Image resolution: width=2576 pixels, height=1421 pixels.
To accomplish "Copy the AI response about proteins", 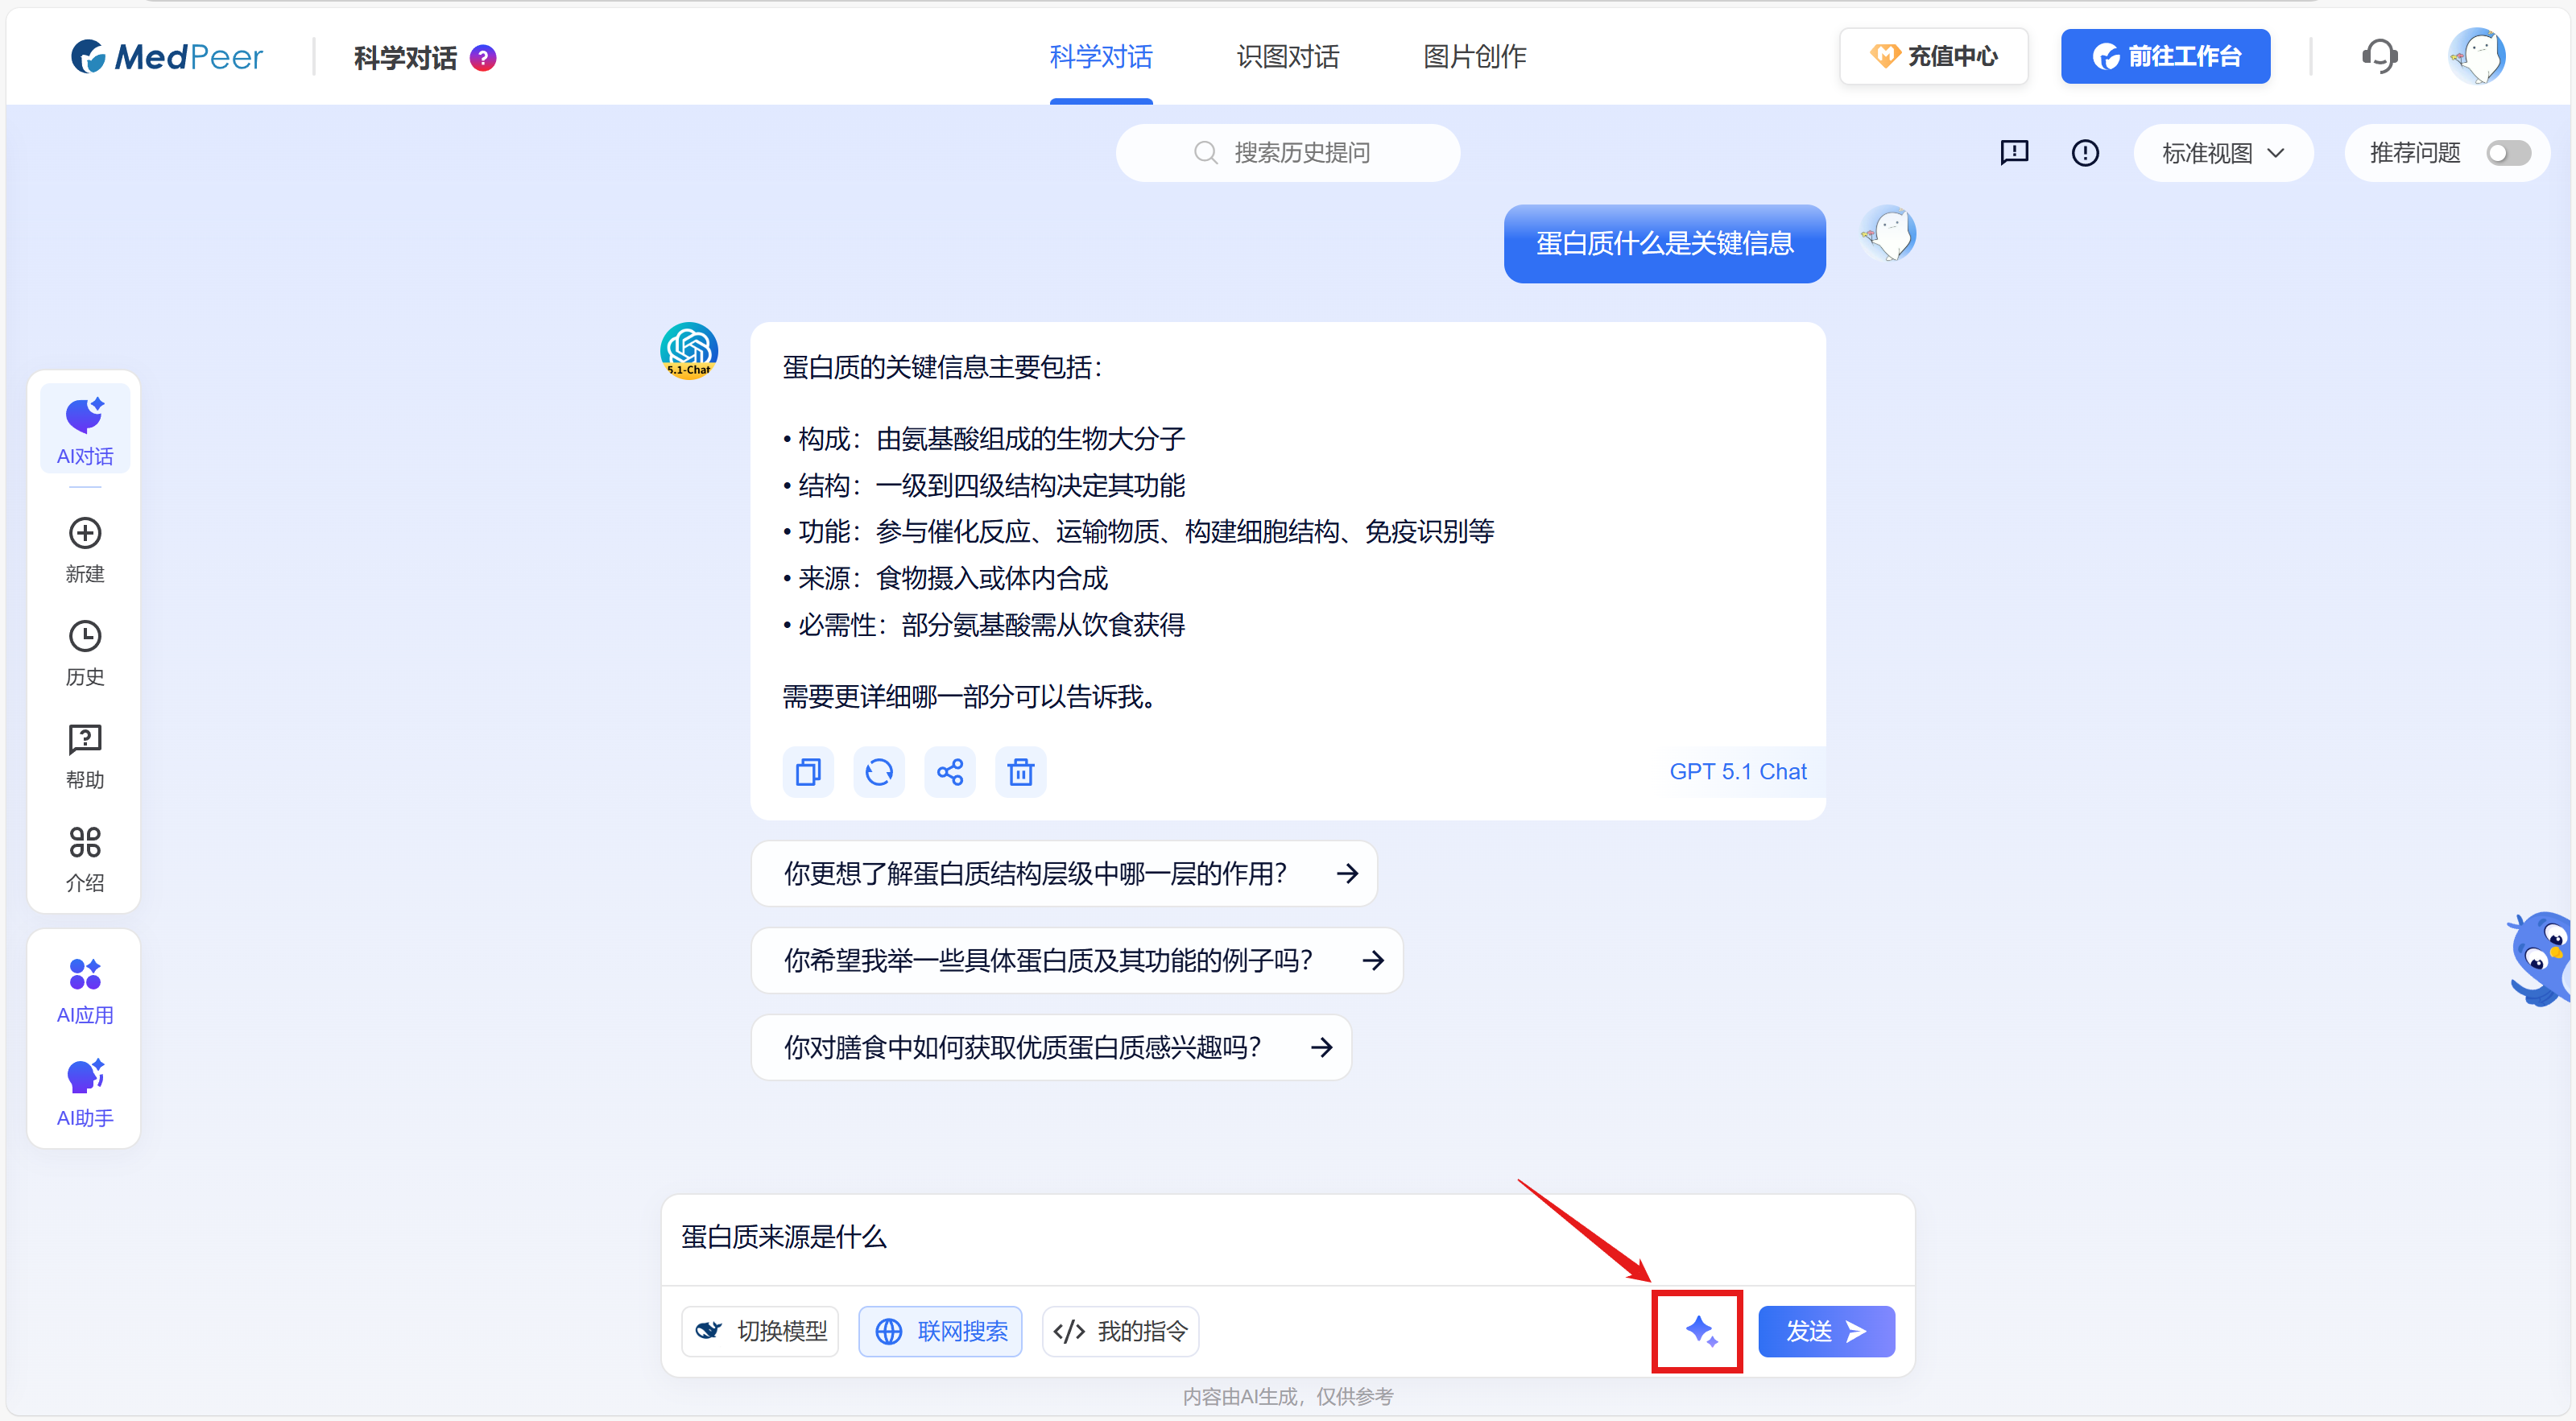I will coord(807,771).
